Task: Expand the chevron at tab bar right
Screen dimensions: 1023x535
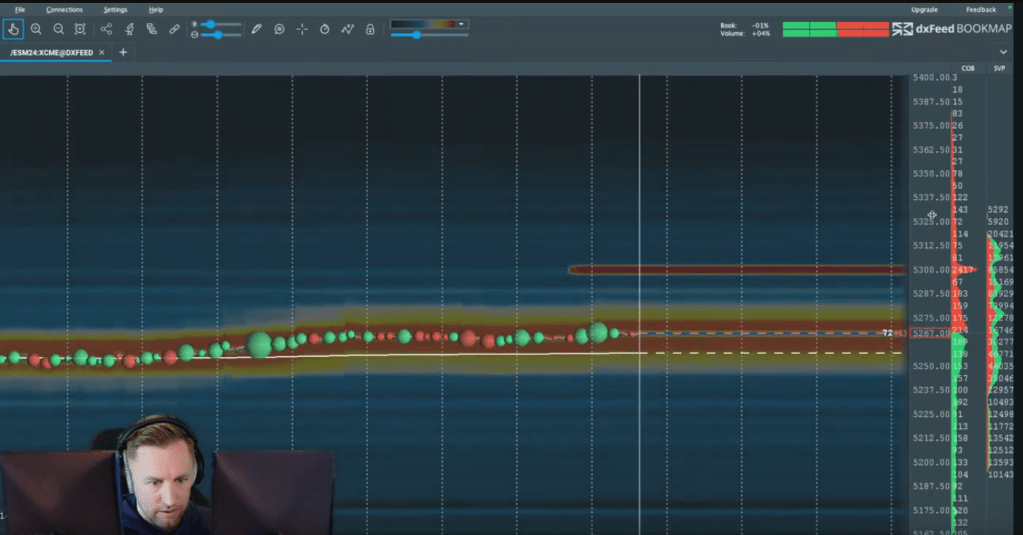Action: [x=1003, y=52]
